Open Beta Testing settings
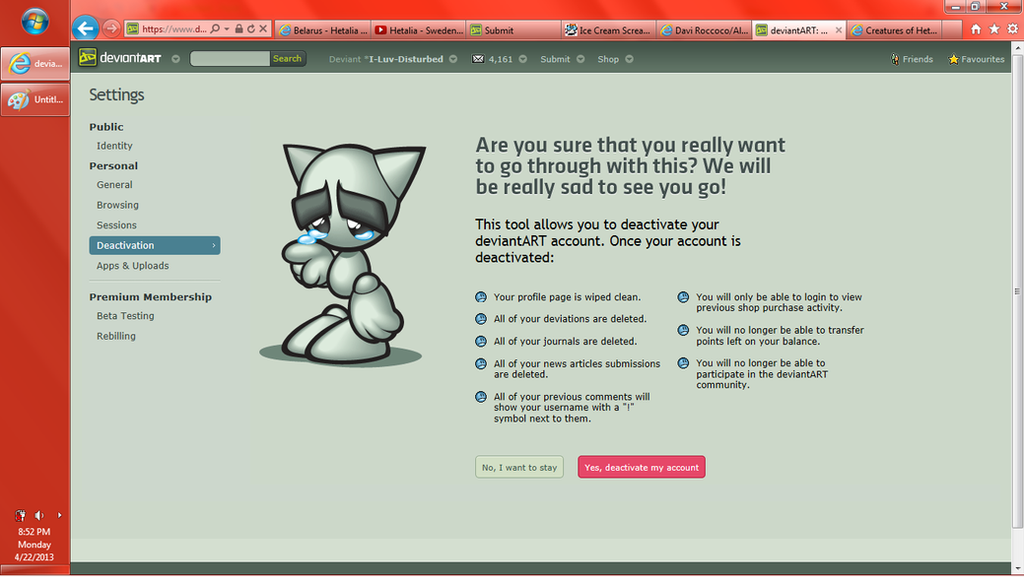This screenshot has height=577, width=1024. (125, 316)
